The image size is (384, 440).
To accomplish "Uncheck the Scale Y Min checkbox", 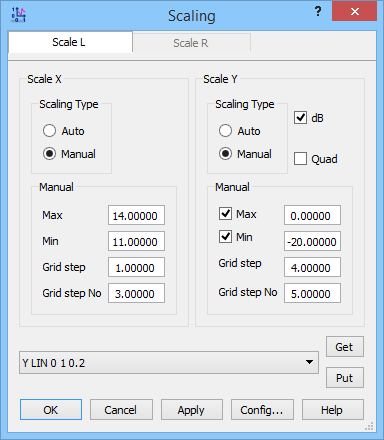I will (225, 237).
